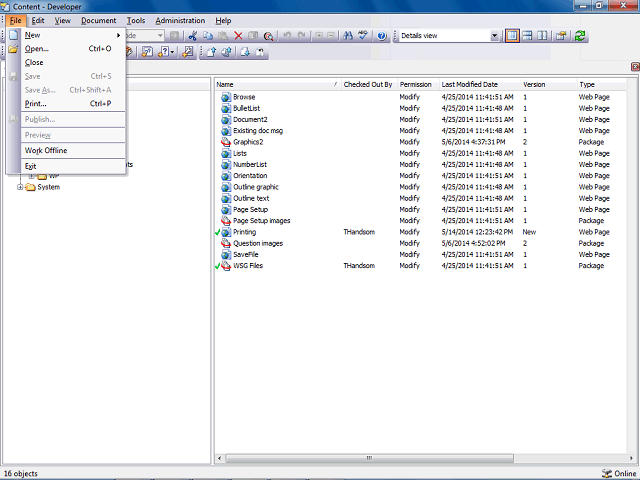Click the Paste clipboard icon in toolbar
Viewport: 640px width, 480px height.
(x=223, y=36)
